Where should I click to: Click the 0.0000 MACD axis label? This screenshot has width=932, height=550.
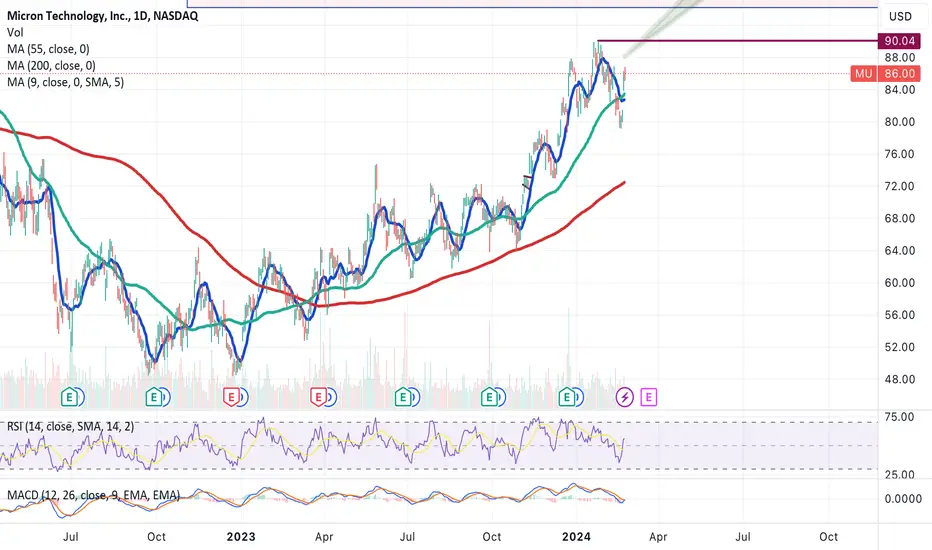tap(903, 499)
